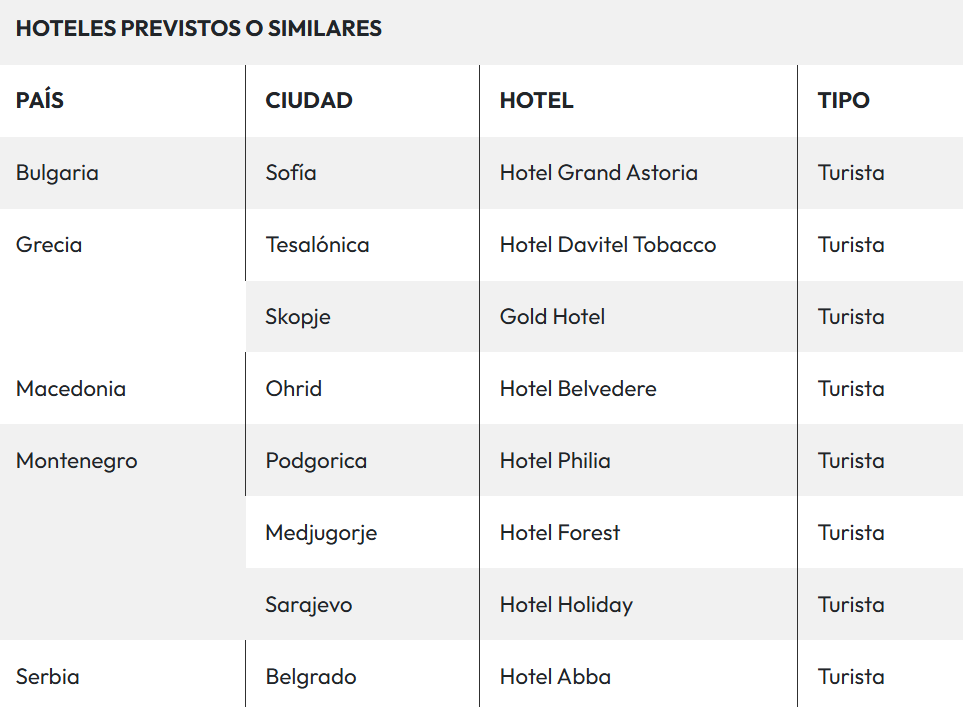This screenshot has height=707, width=964.
Task: Select the Tesalónica city cell
Action: click(317, 245)
